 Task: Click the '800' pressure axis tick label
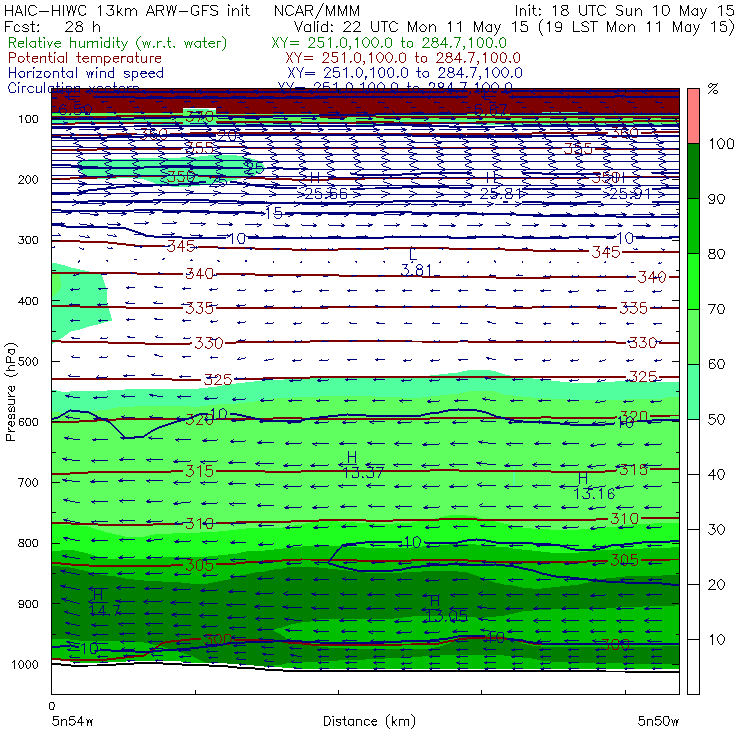[28, 543]
